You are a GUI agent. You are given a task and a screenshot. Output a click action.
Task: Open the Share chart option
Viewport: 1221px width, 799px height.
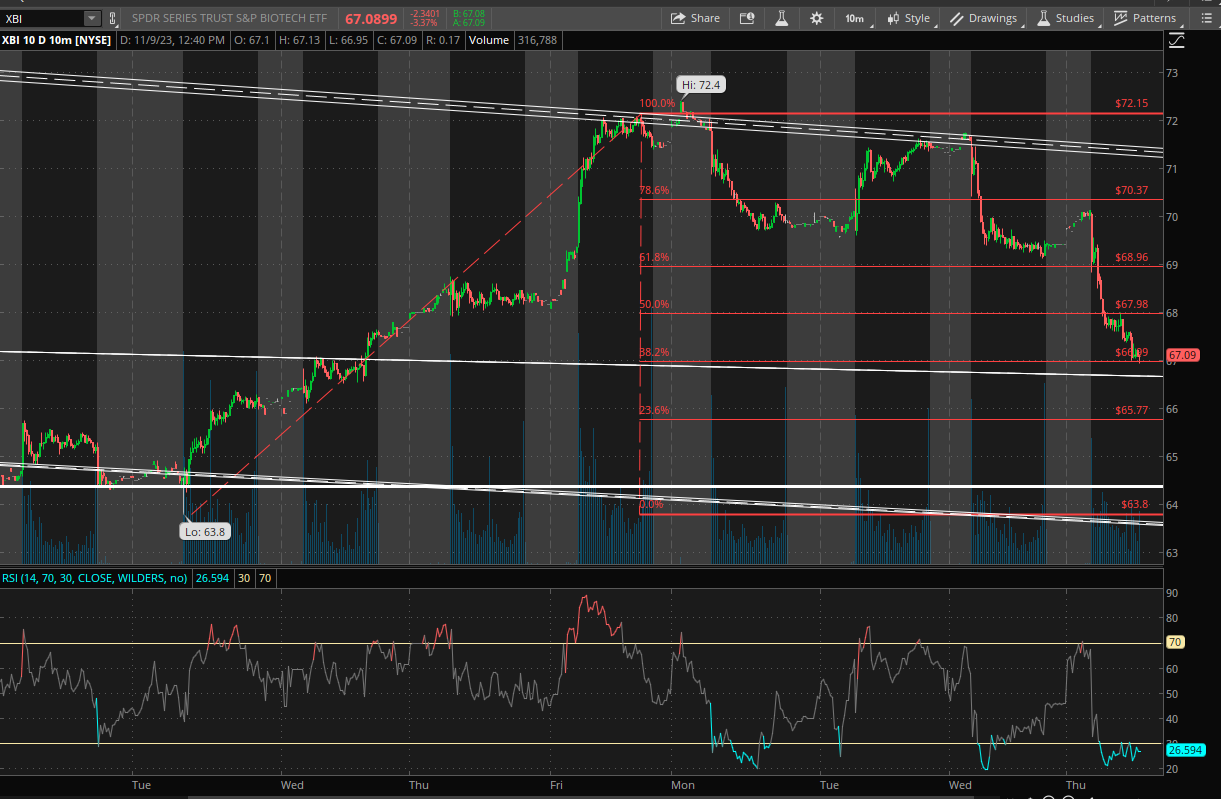click(695, 18)
